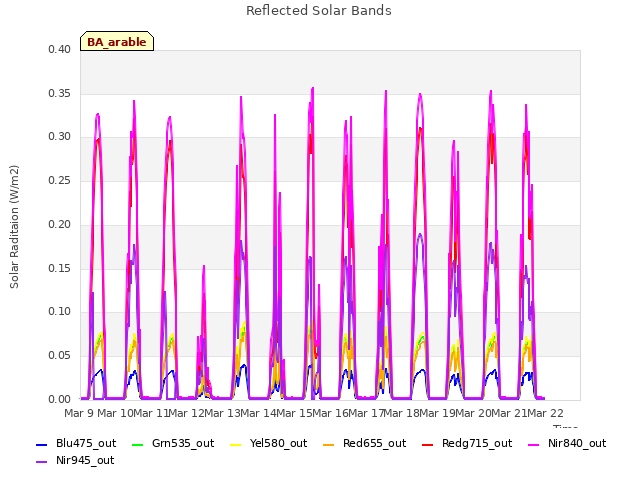Viewport: 640px width, 480px height.
Task: Toggle the Nir840_out legend entry
Action: tap(567, 443)
